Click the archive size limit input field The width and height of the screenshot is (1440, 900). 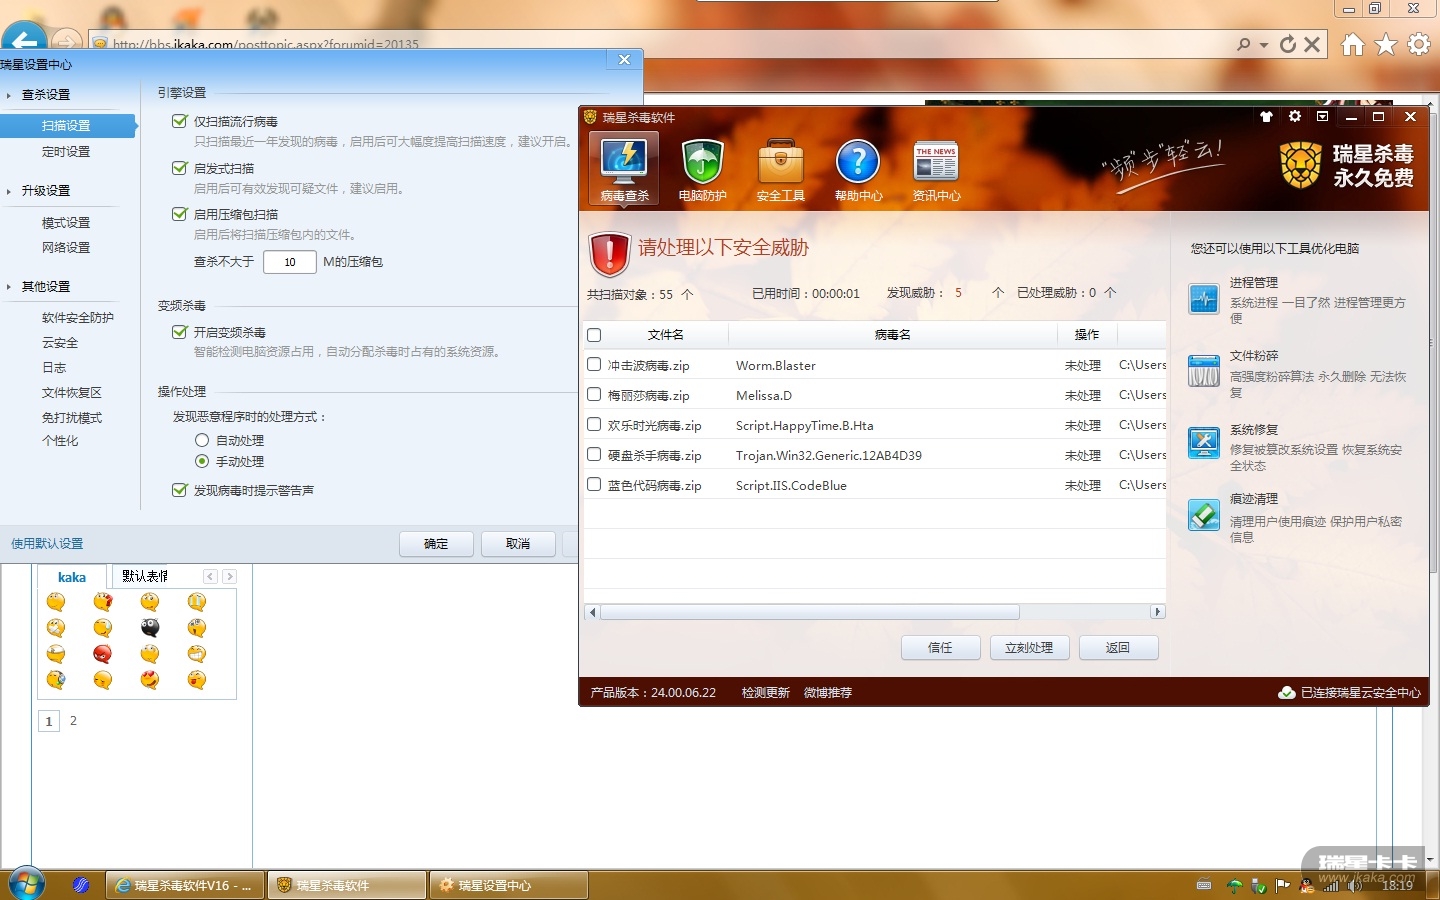290,262
